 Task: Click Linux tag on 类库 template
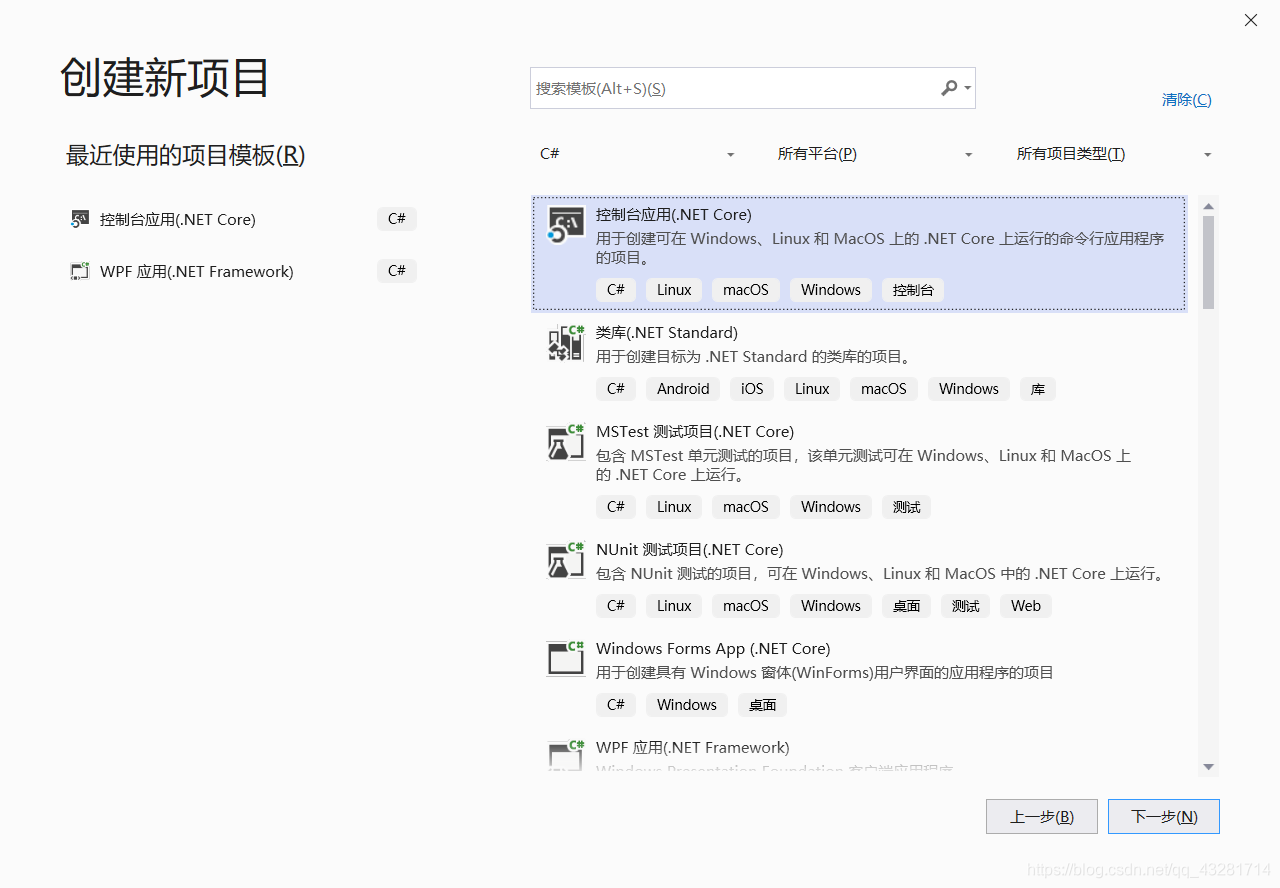point(812,389)
